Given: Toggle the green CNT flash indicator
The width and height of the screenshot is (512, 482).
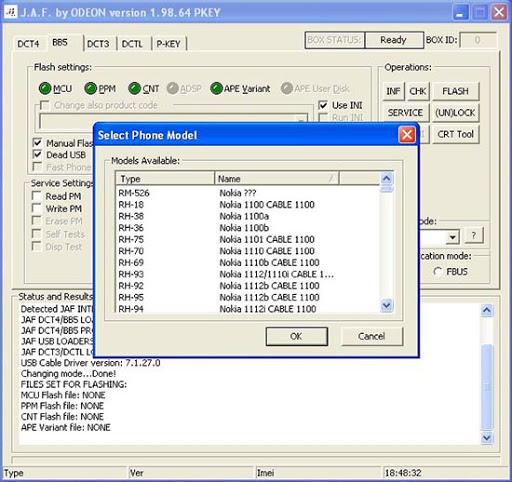Looking at the screenshot, I should [x=134, y=89].
